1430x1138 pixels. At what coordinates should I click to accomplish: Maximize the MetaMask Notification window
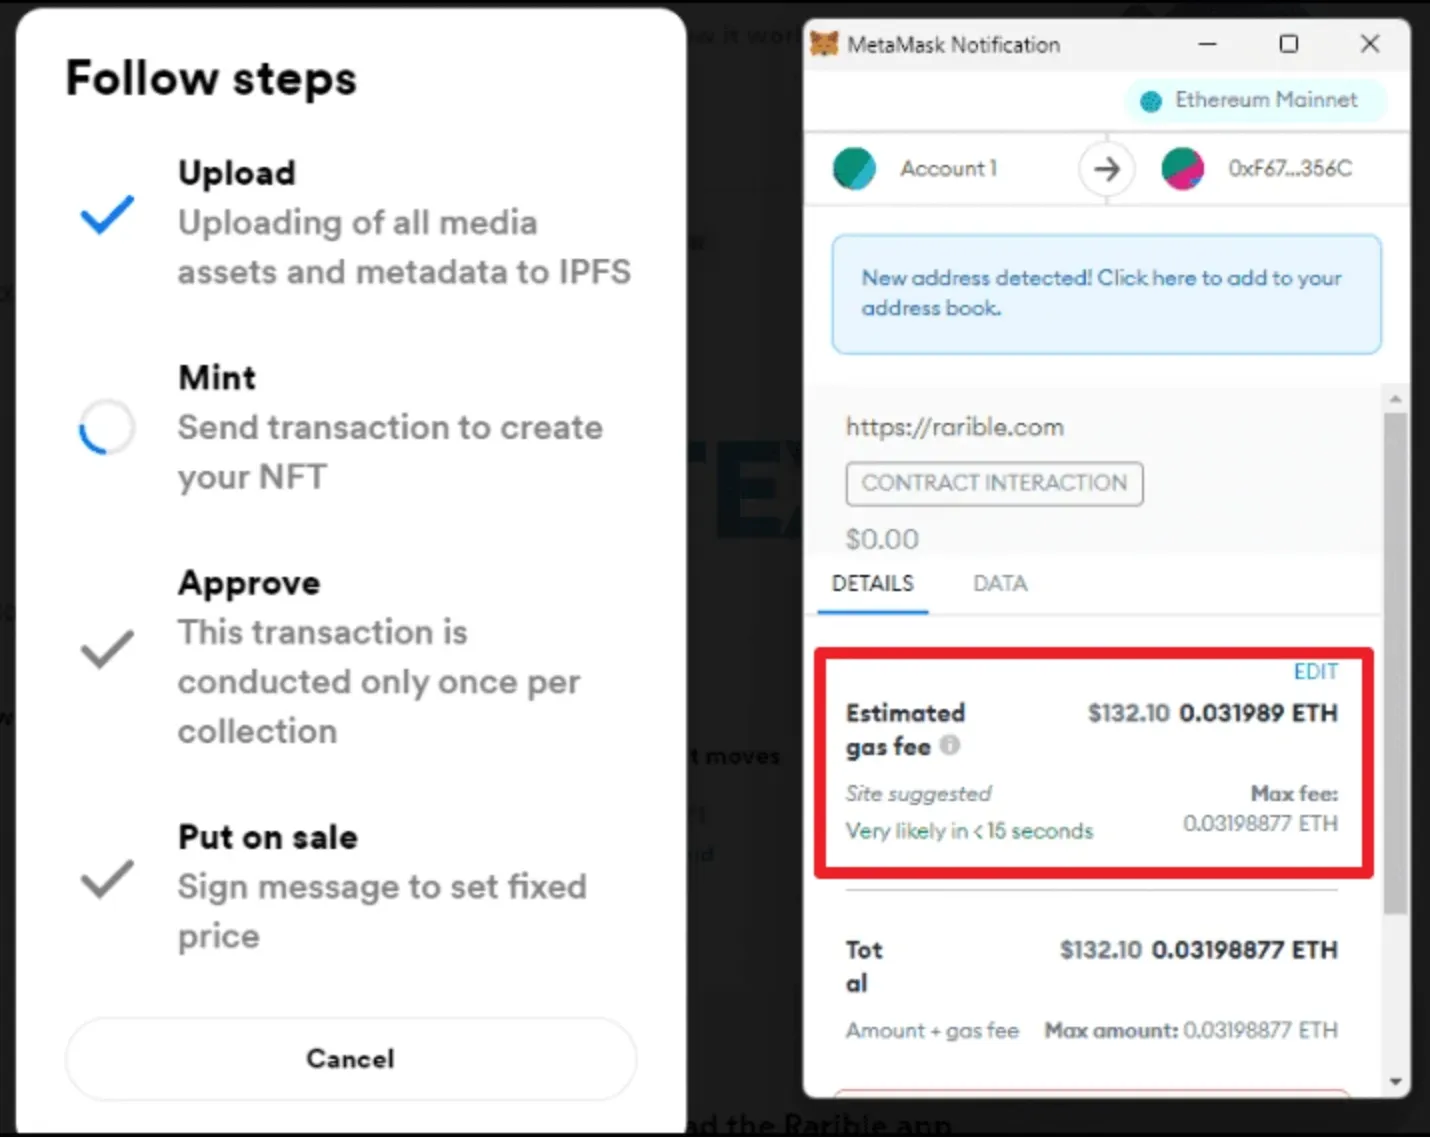[1289, 44]
